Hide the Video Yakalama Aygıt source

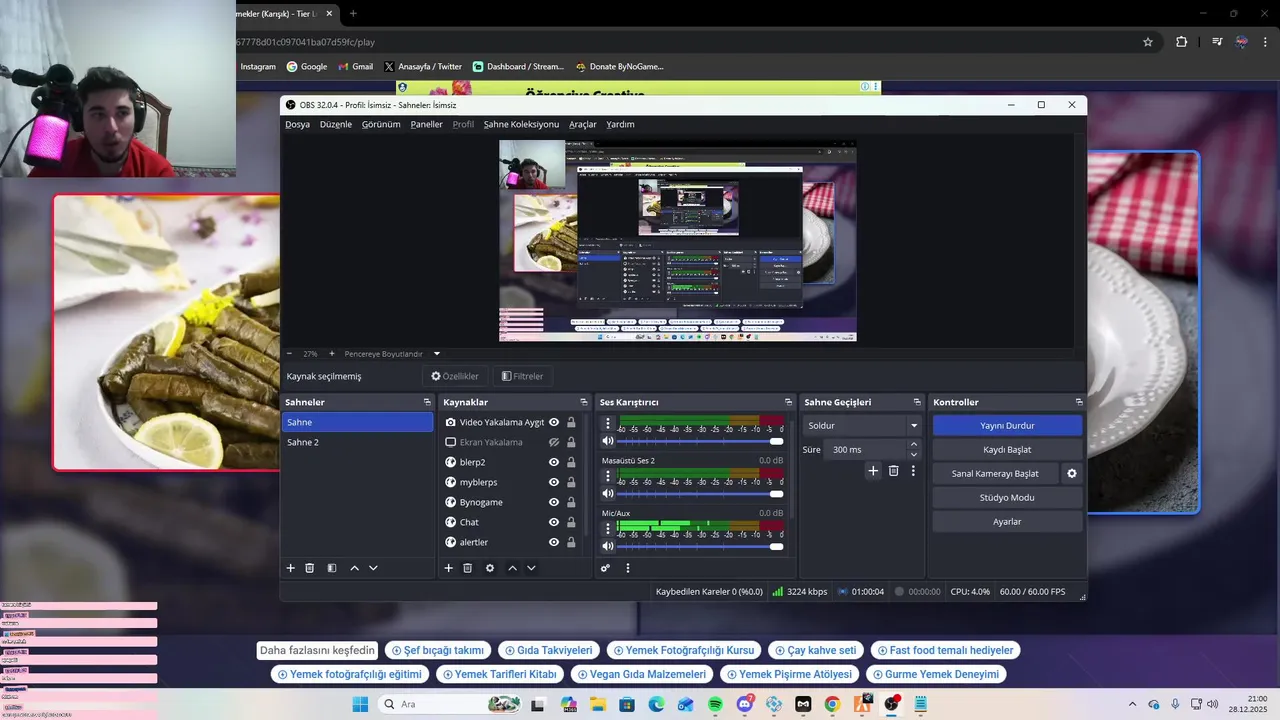point(554,422)
